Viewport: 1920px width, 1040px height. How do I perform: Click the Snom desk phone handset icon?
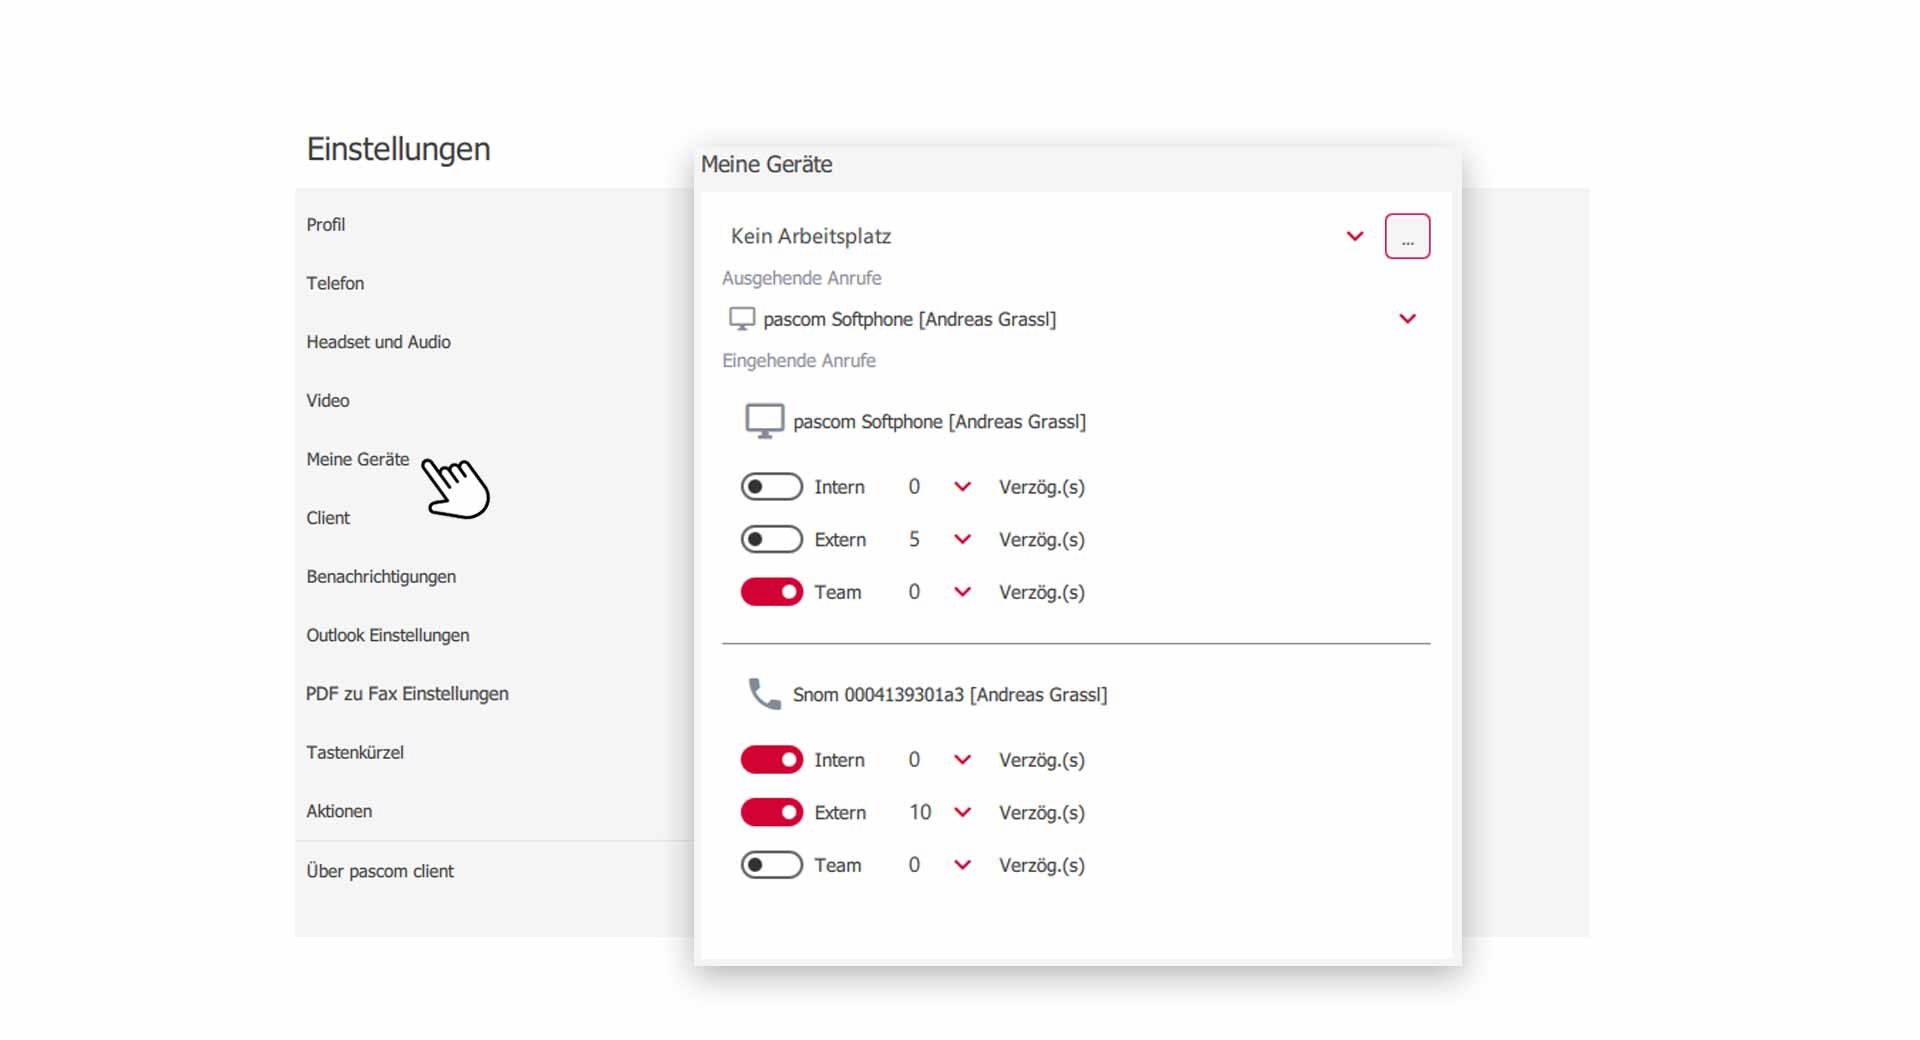764,694
